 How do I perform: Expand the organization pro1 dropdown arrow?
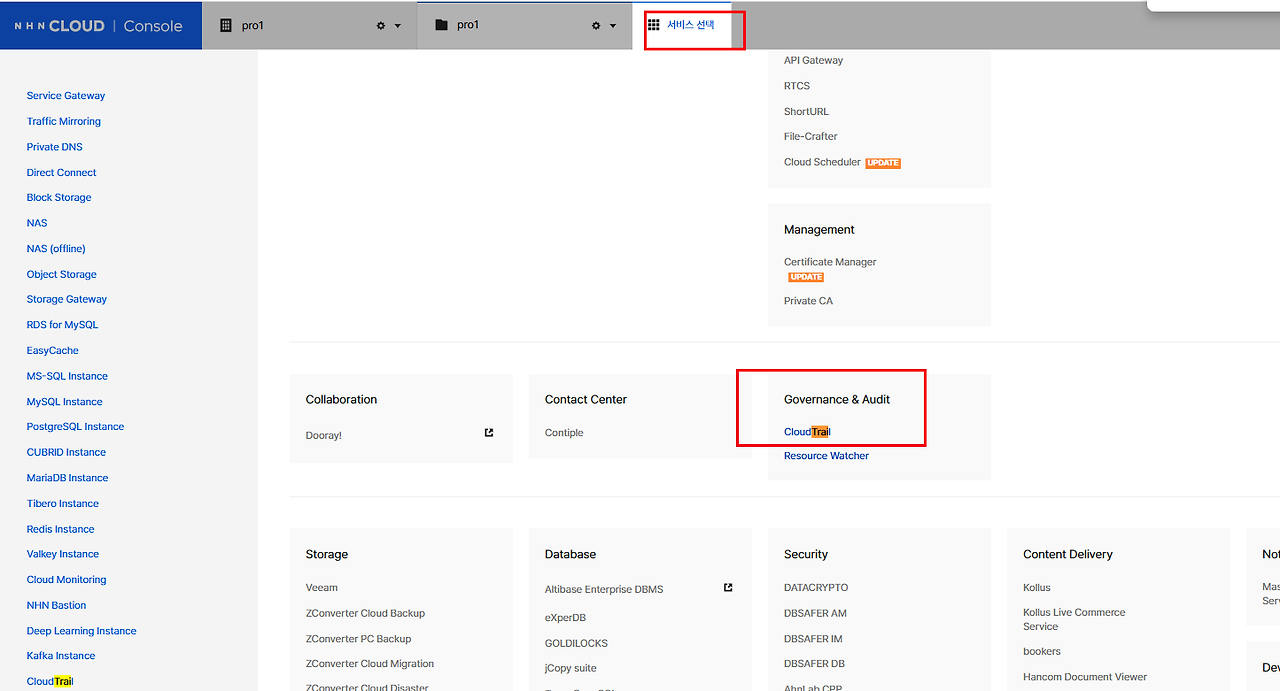pyautogui.click(x=398, y=26)
